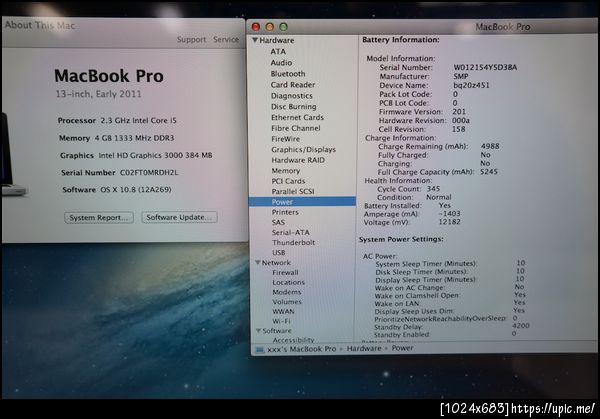Select Locations under Network
Screen dimensions: 600x419
point(289,282)
